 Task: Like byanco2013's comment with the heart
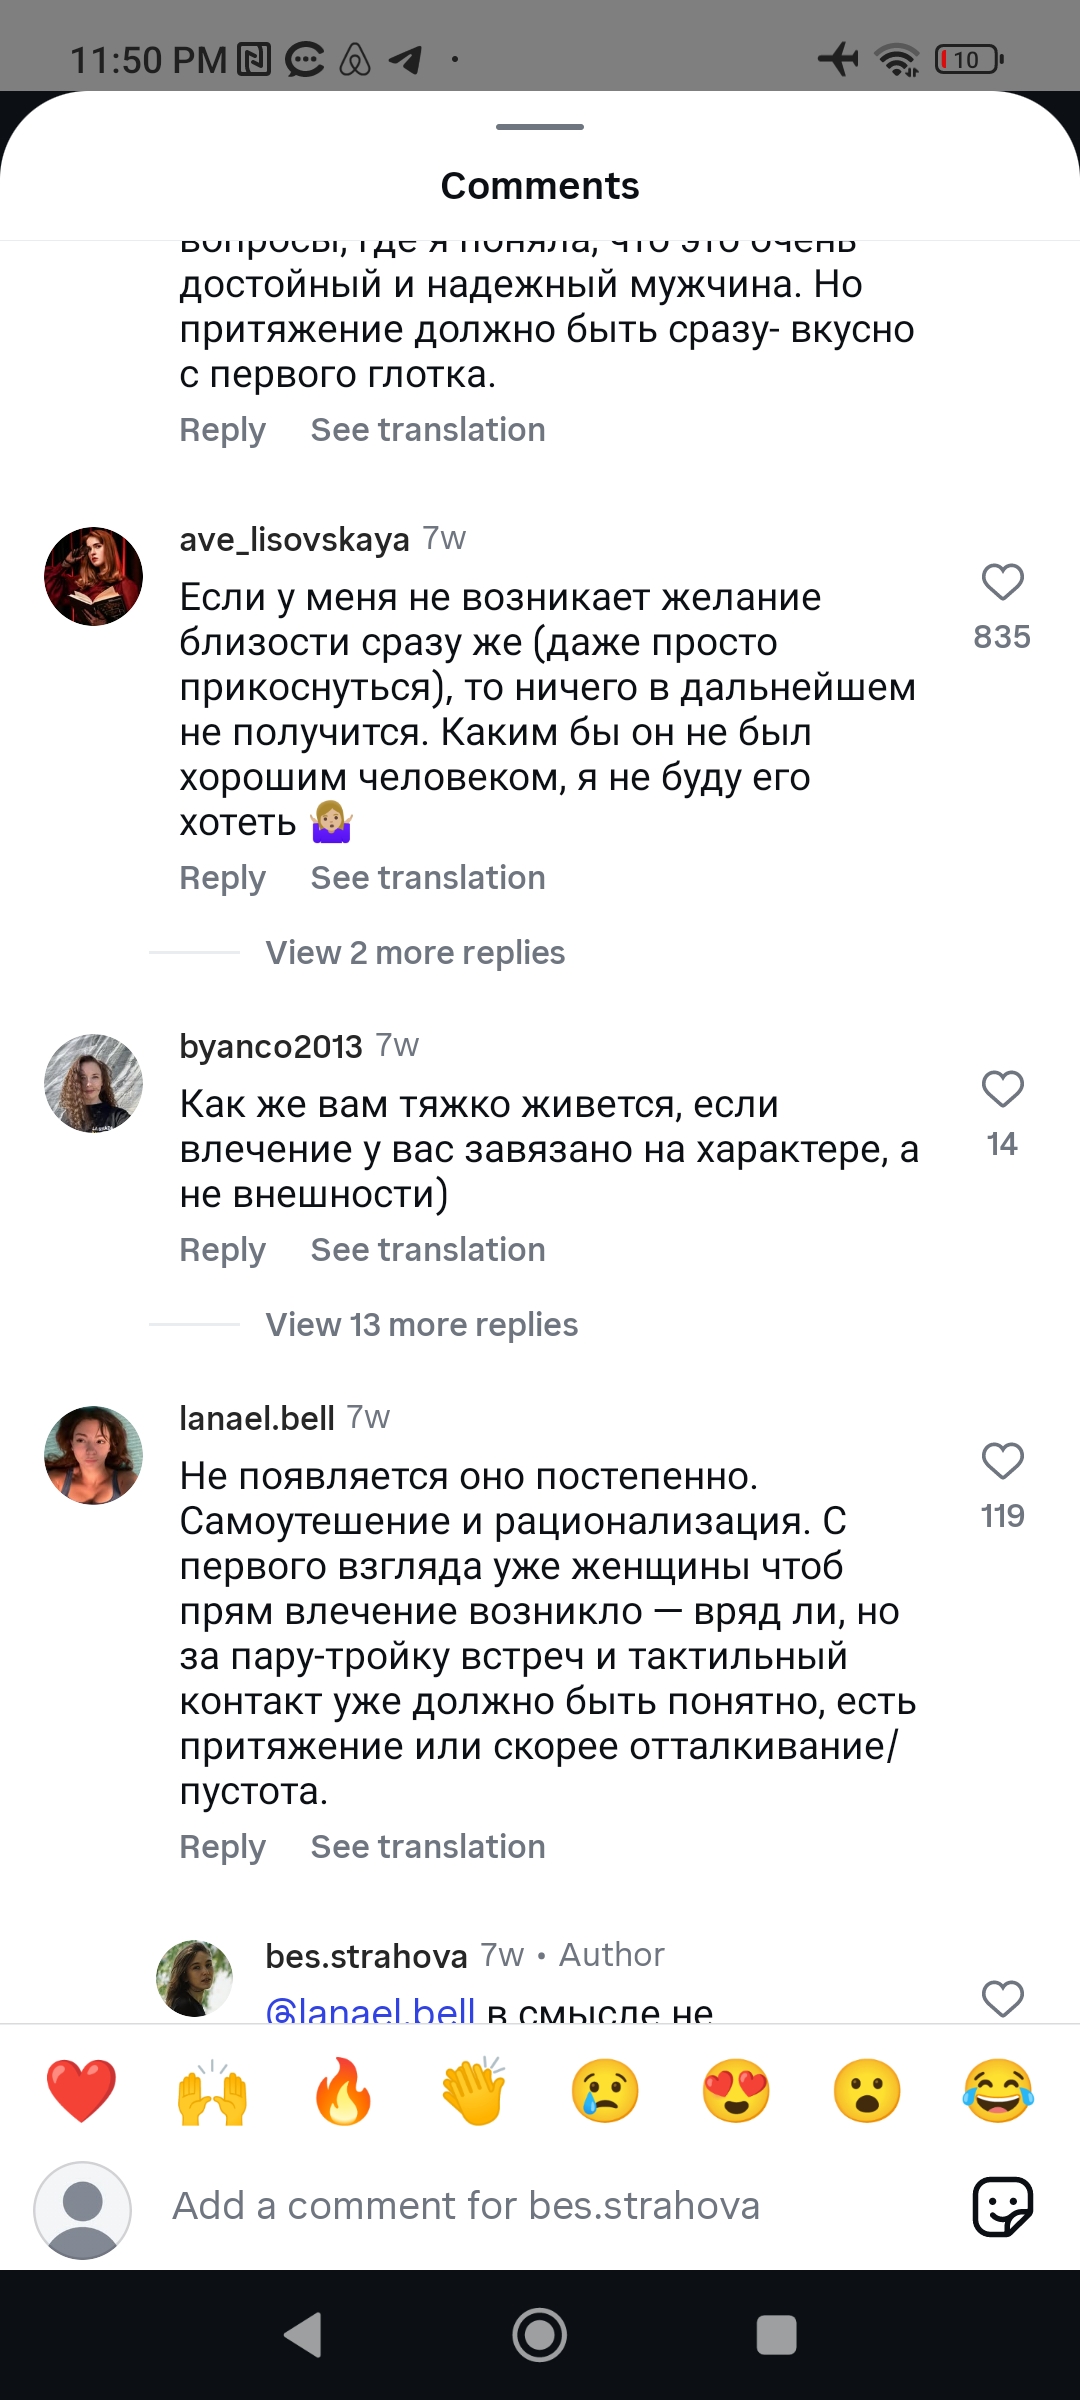point(1002,1089)
